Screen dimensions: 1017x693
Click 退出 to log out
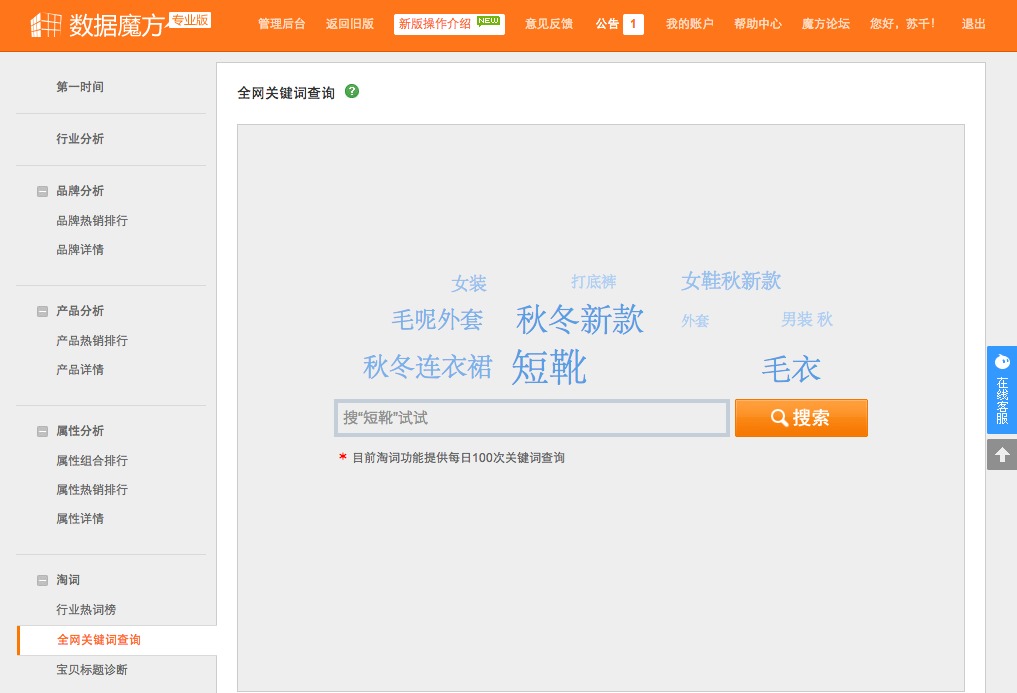[x=972, y=24]
